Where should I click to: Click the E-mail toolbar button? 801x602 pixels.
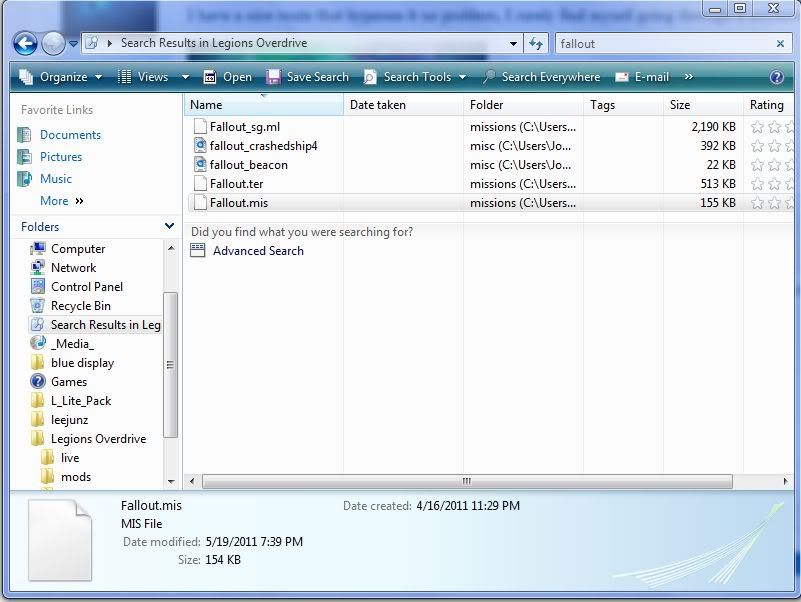(x=642, y=77)
